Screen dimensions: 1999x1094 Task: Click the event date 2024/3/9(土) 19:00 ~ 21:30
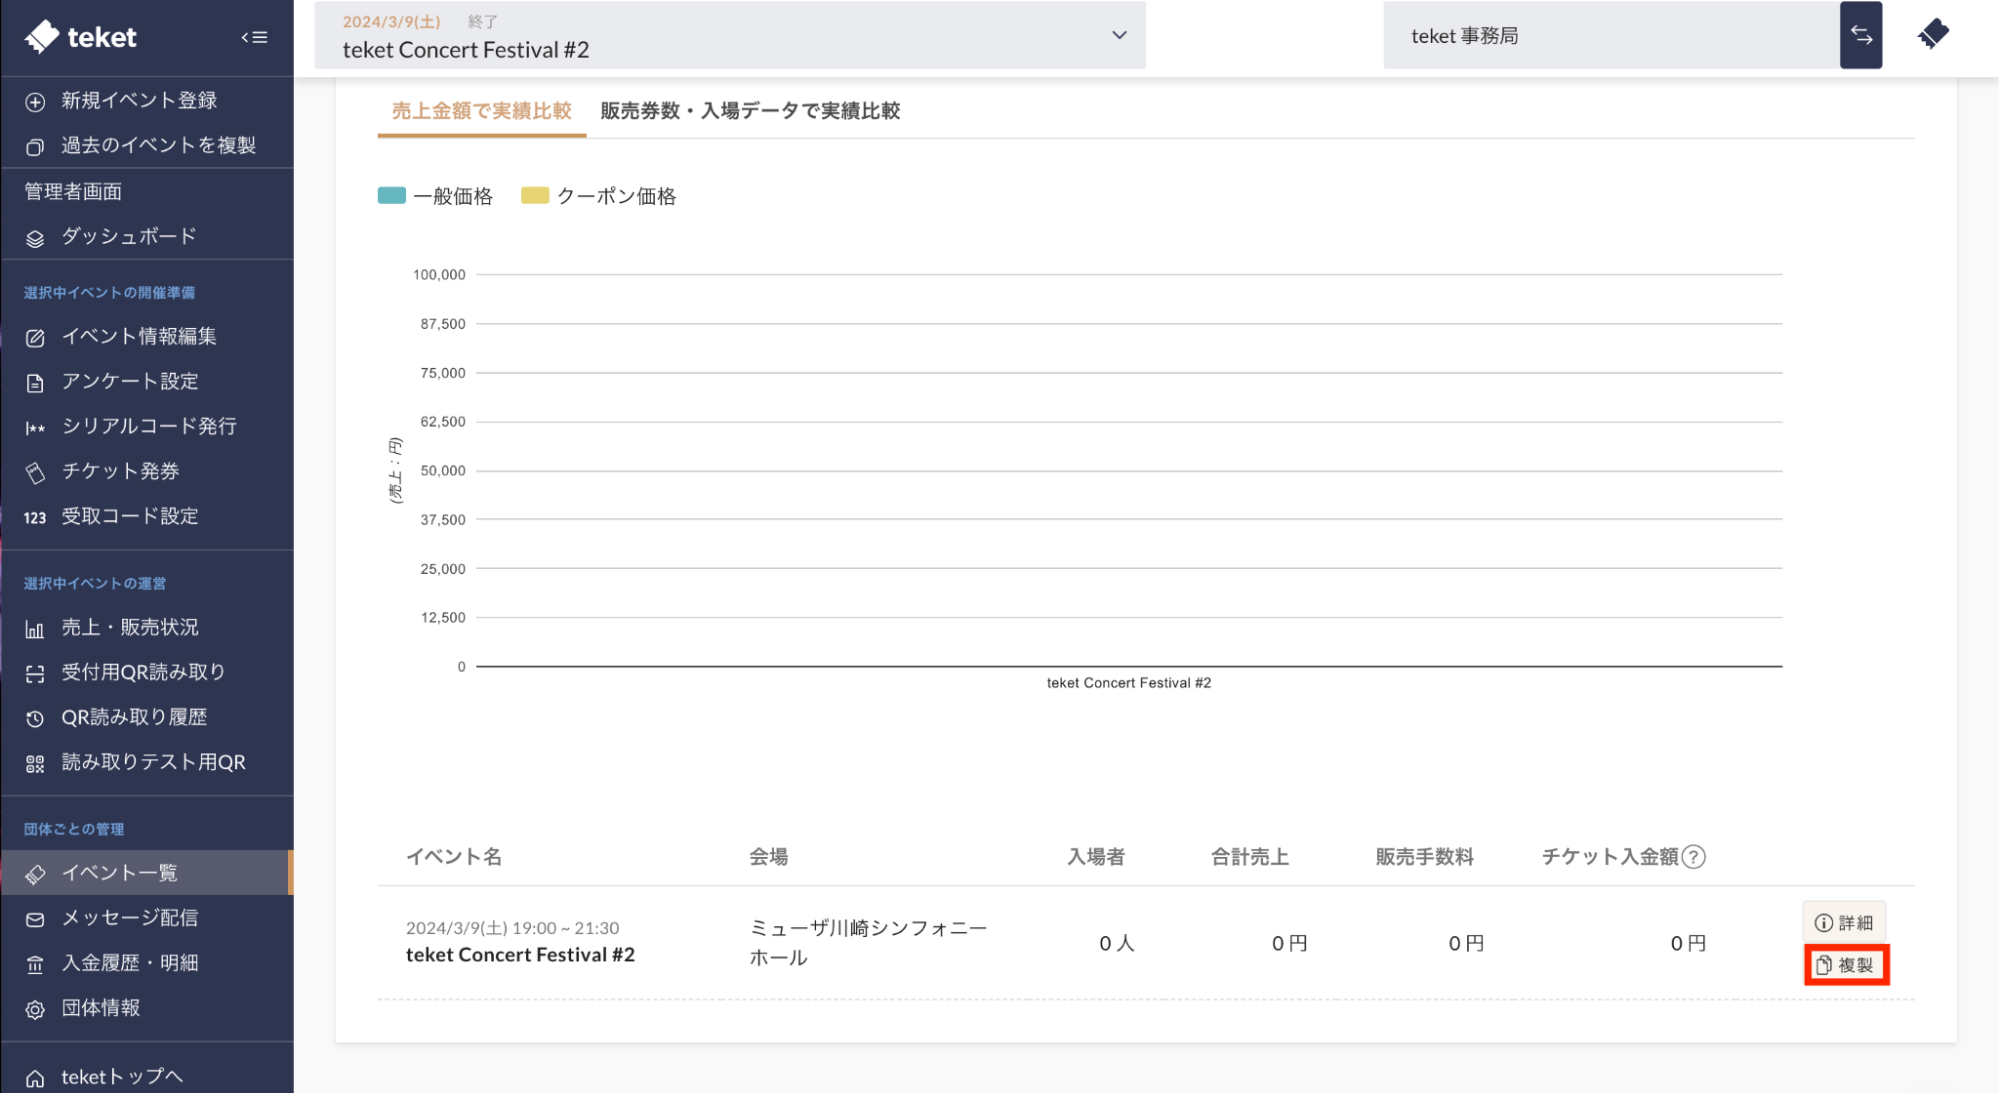(512, 928)
